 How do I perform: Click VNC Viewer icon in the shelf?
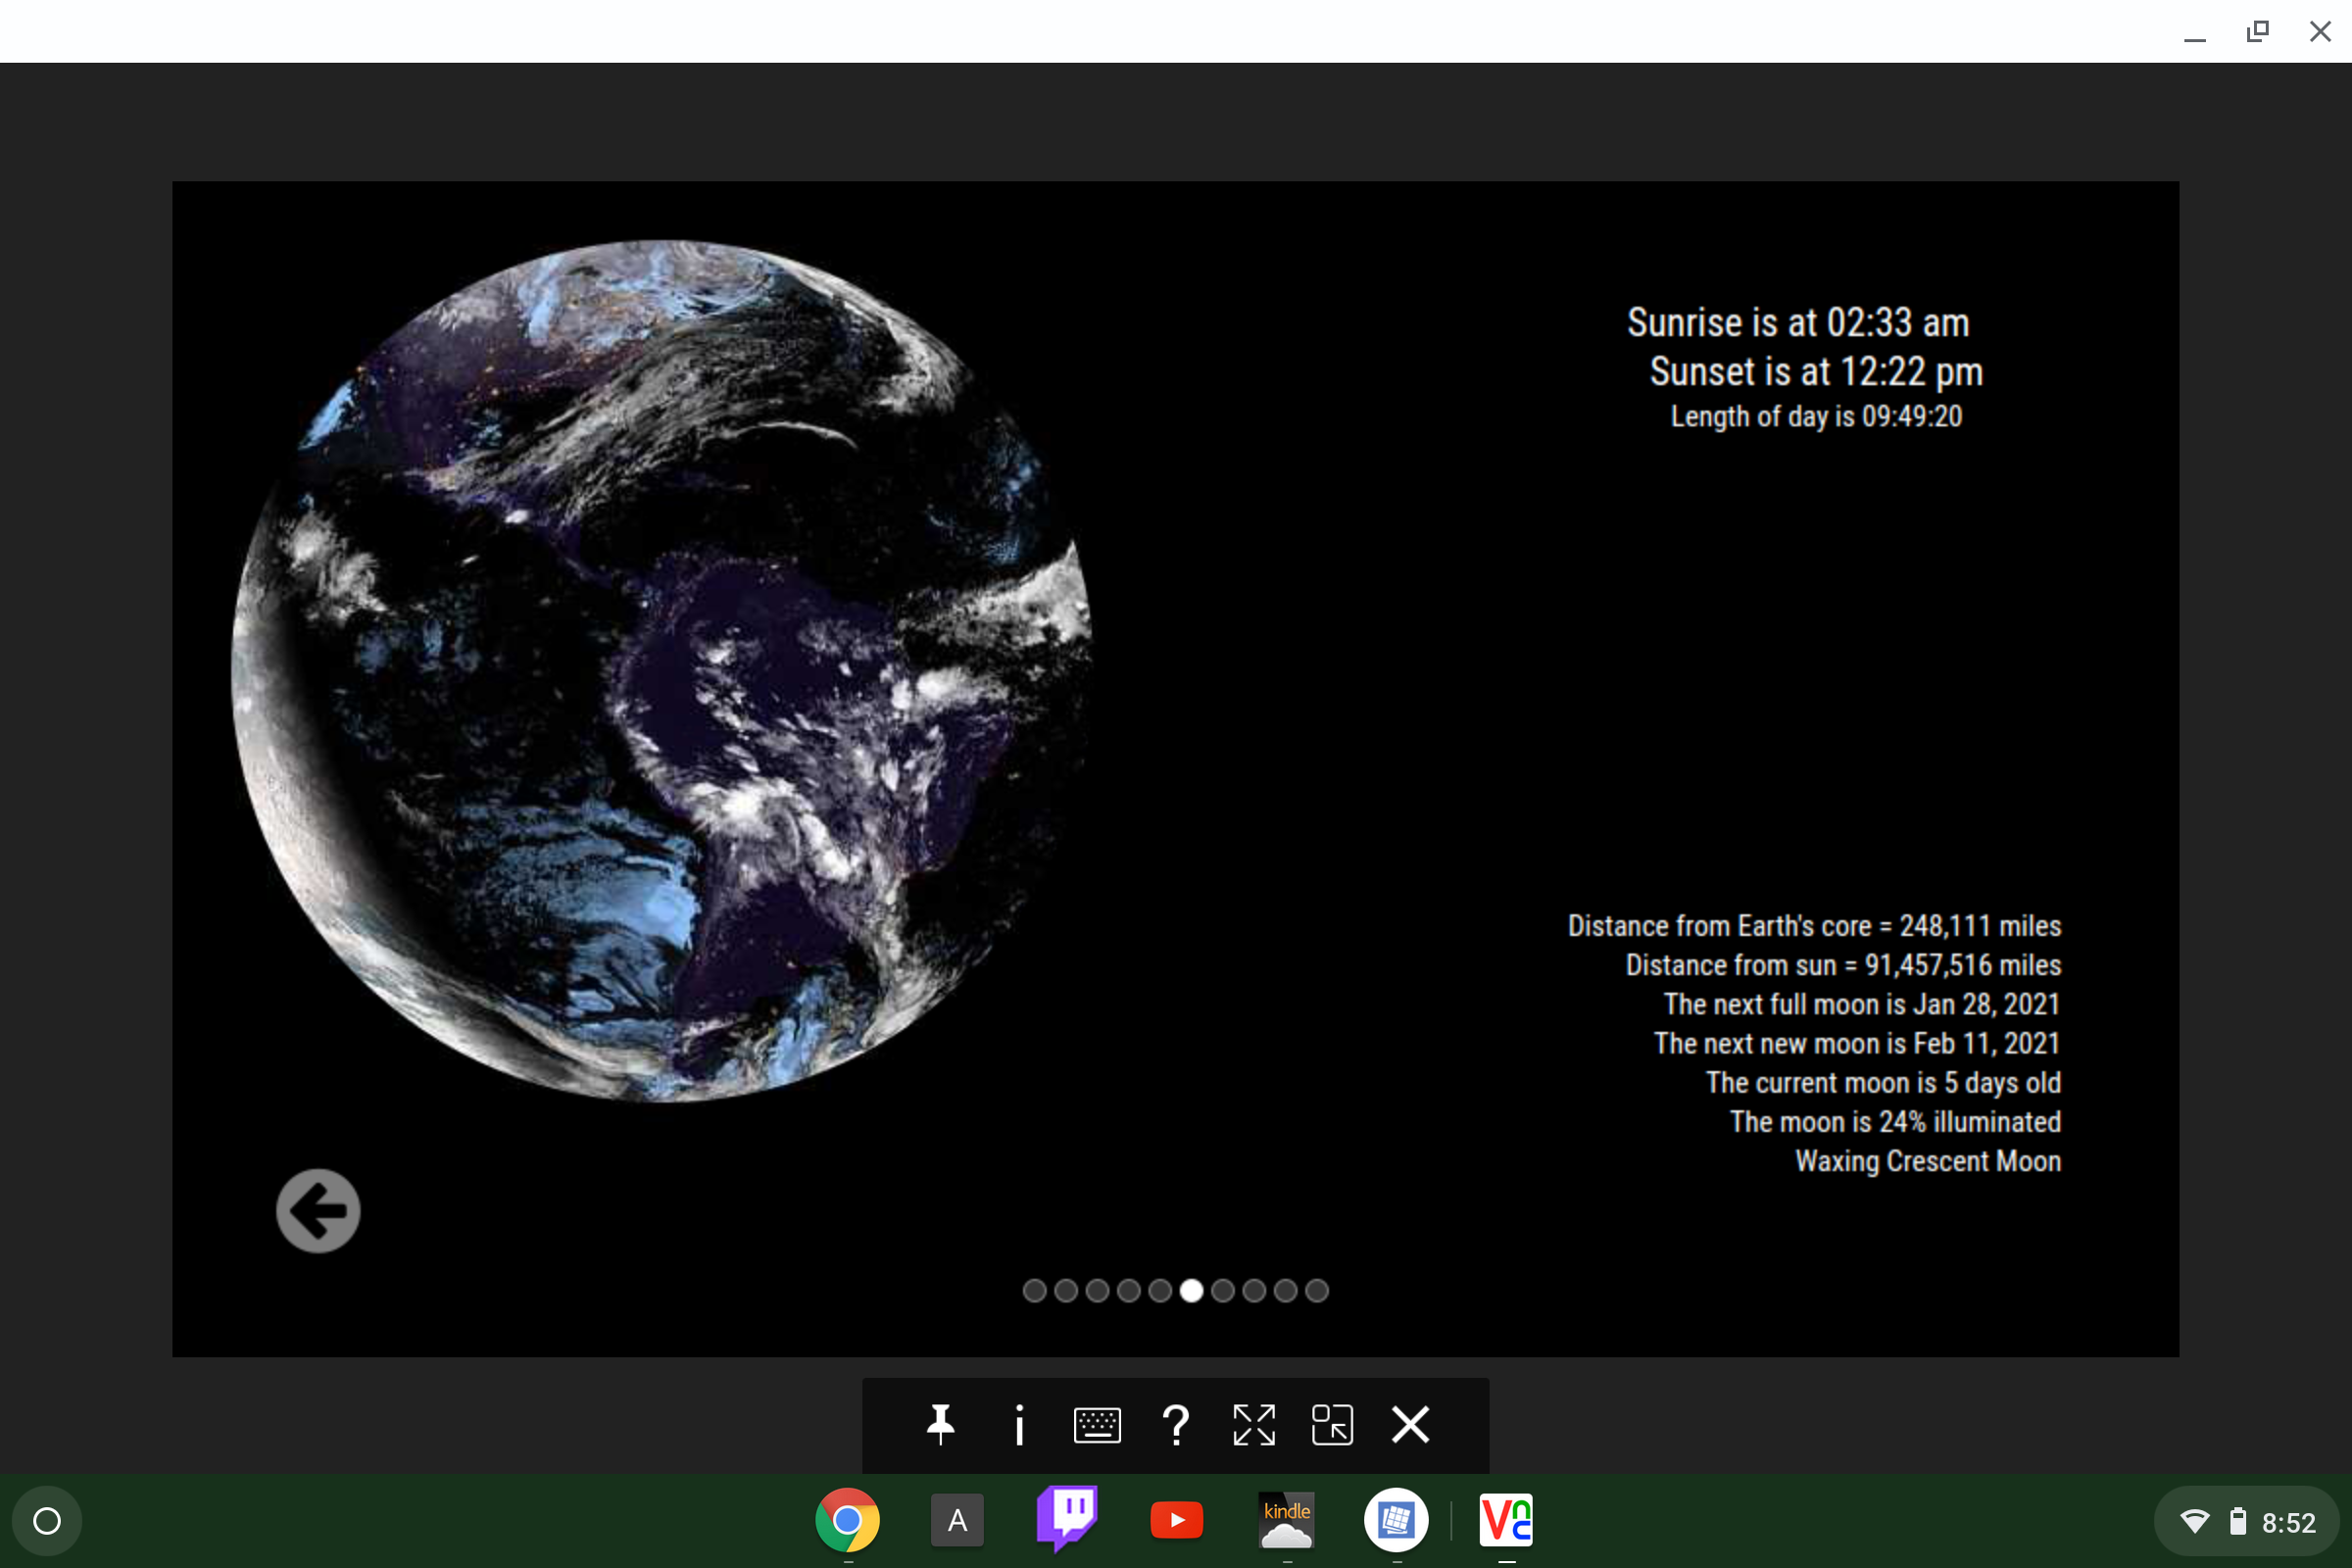[1506, 1520]
